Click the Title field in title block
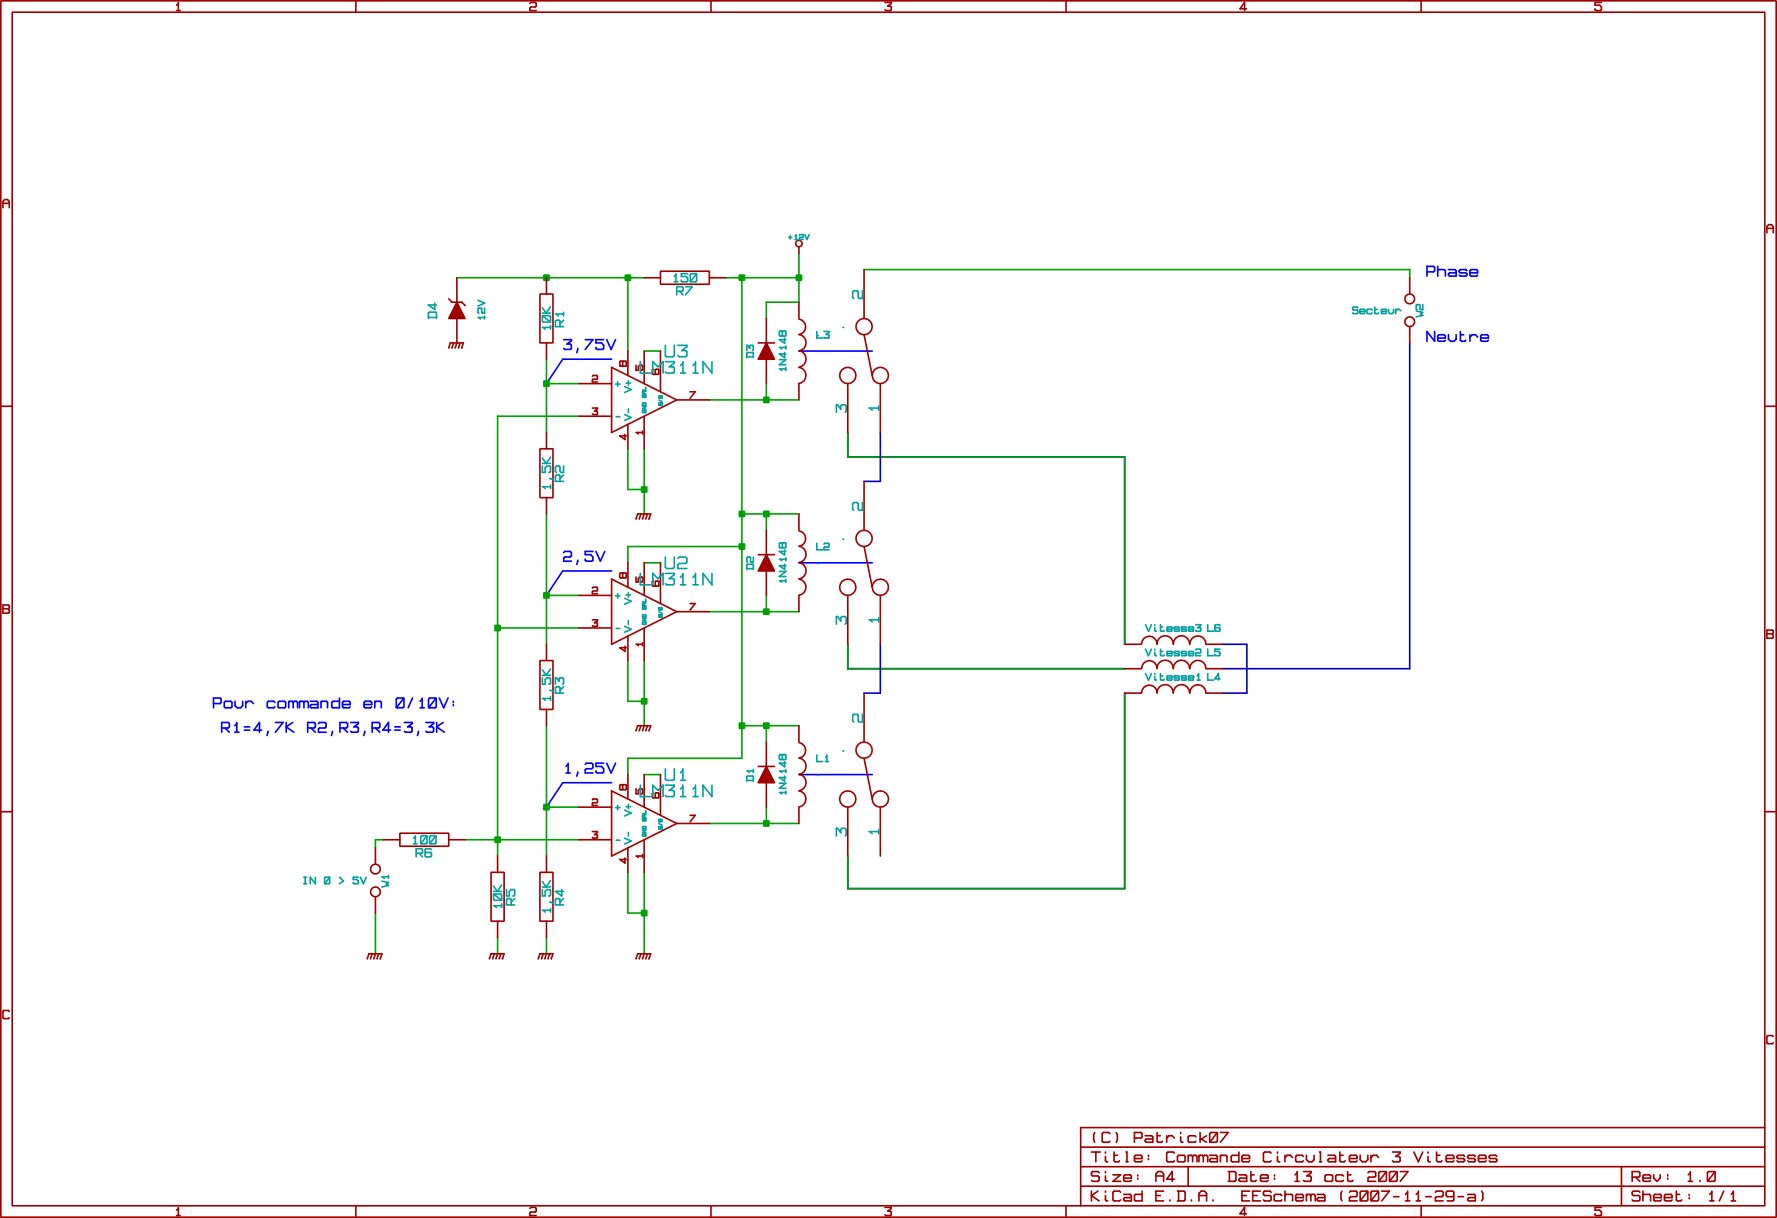Viewport: 1777px width, 1218px height. click(x=1294, y=1158)
